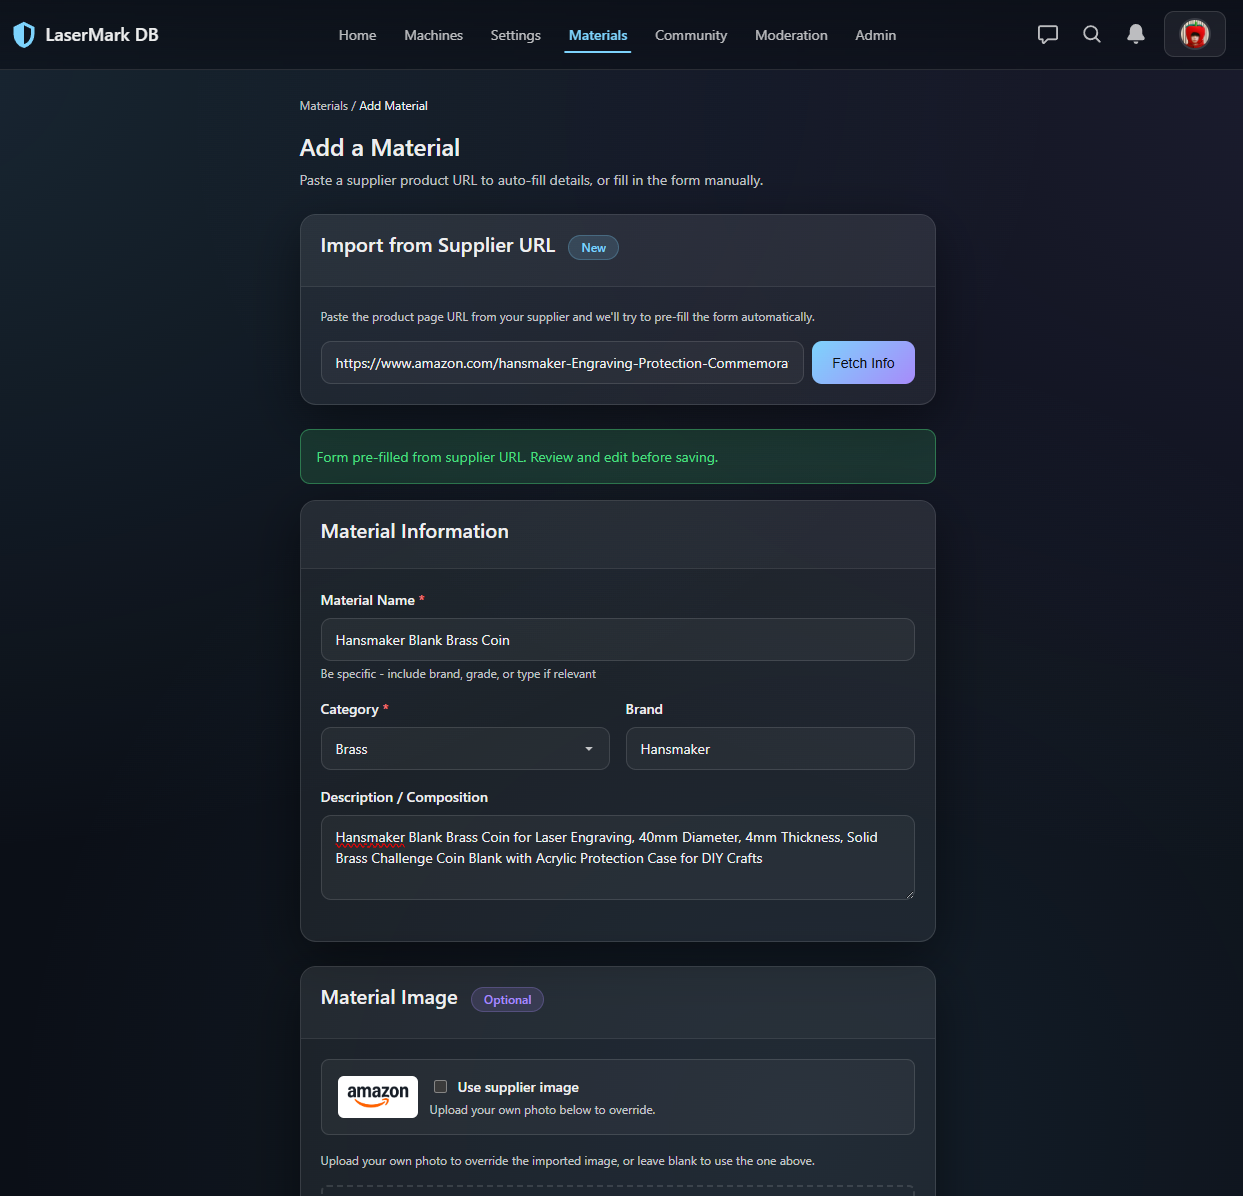The image size is (1243, 1196).
Task: Open the Admin section
Action: pos(875,35)
